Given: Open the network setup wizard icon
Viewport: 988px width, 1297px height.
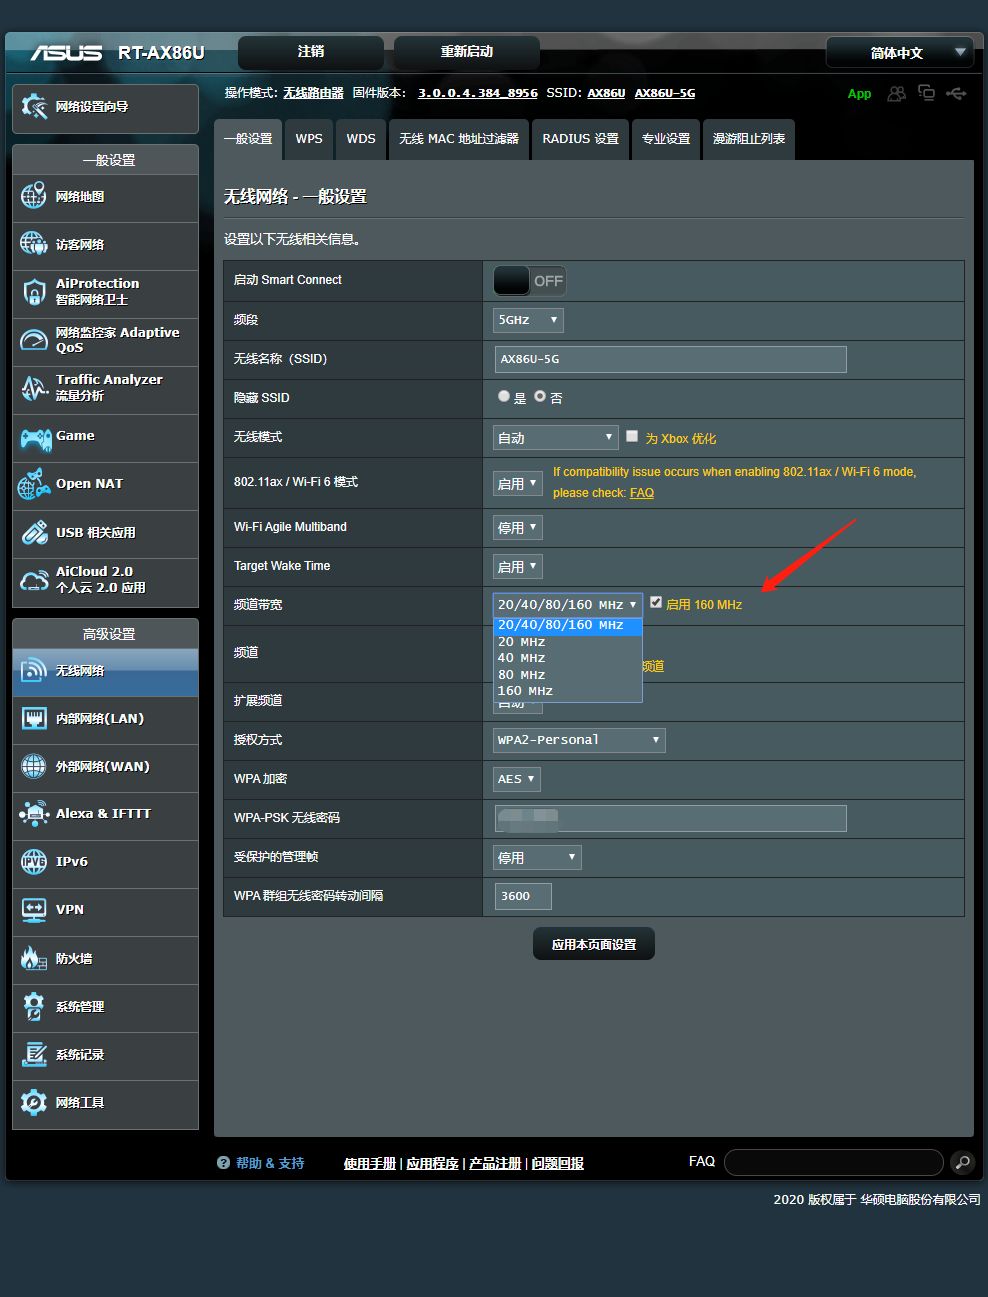Looking at the screenshot, I should pyautogui.click(x=34, y=107).
